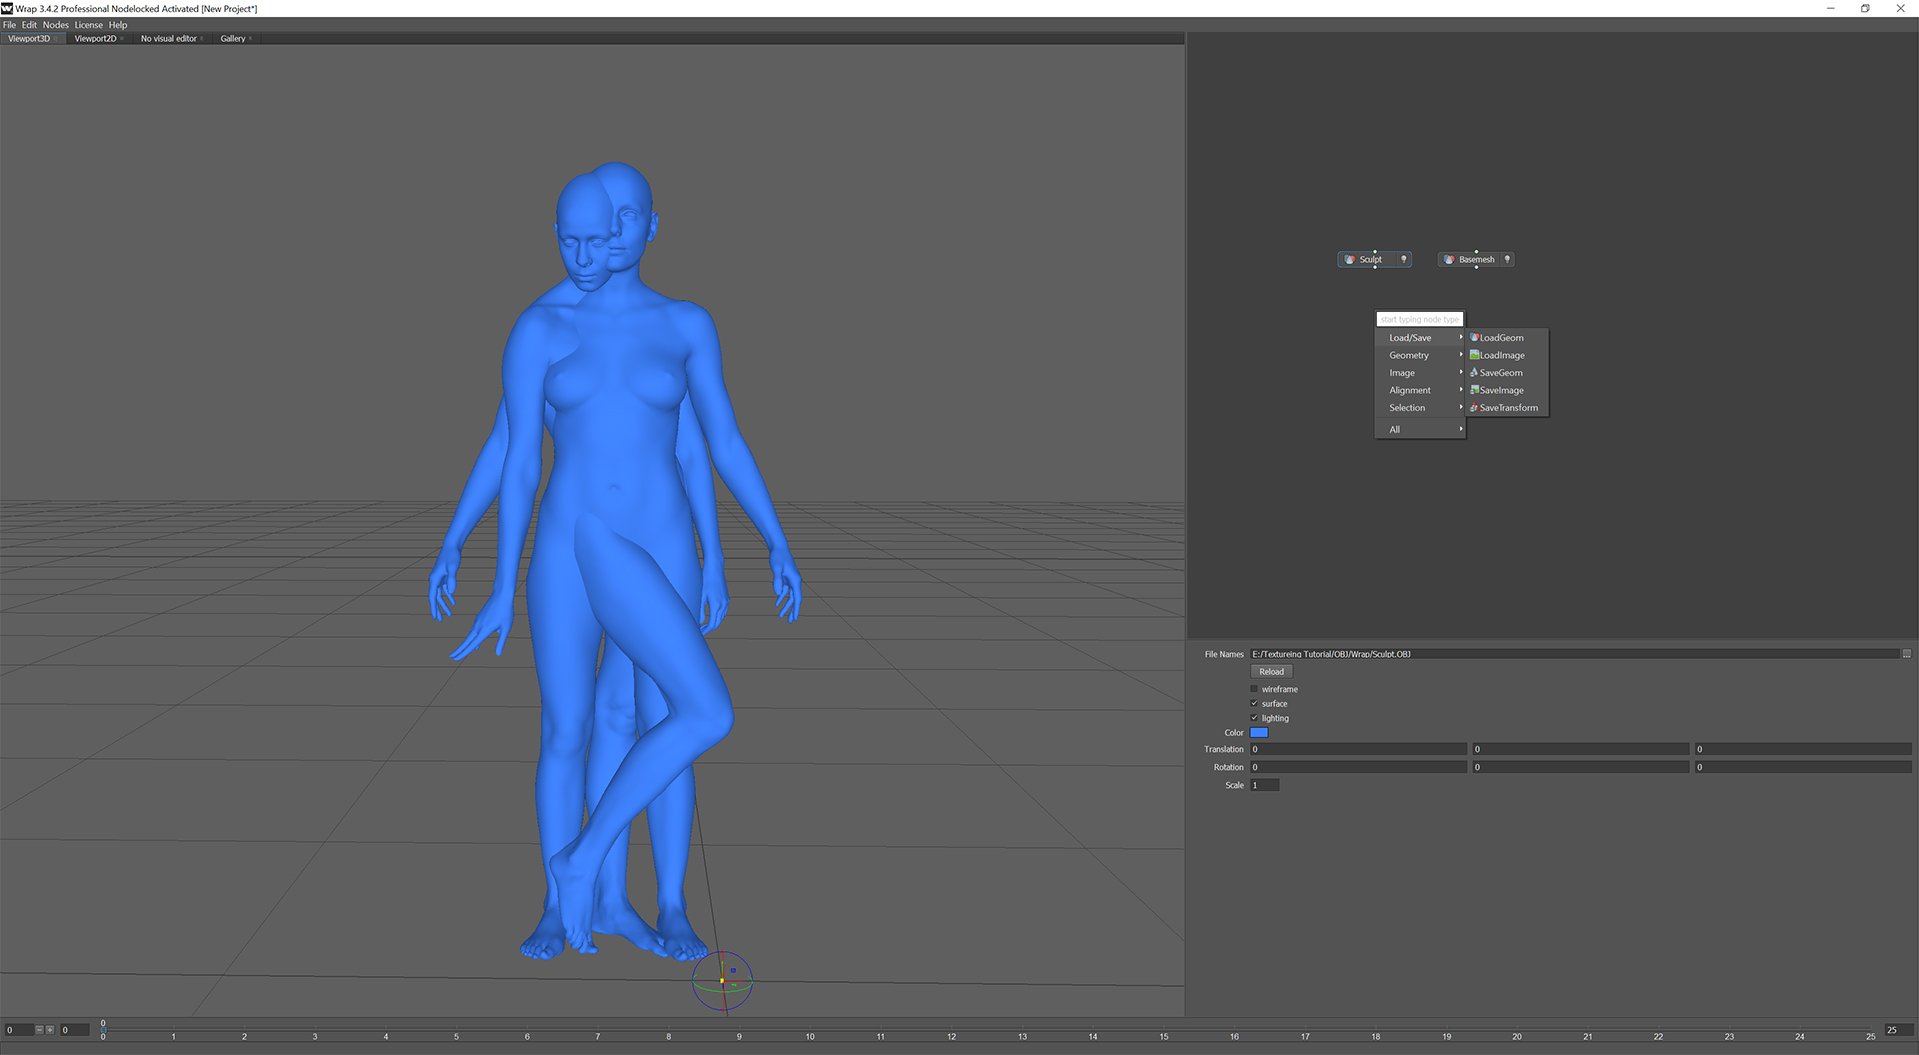Click the browse file button beside File Names
This screenshot has width=1919, height=1055.
click(x=1906, y=654)
